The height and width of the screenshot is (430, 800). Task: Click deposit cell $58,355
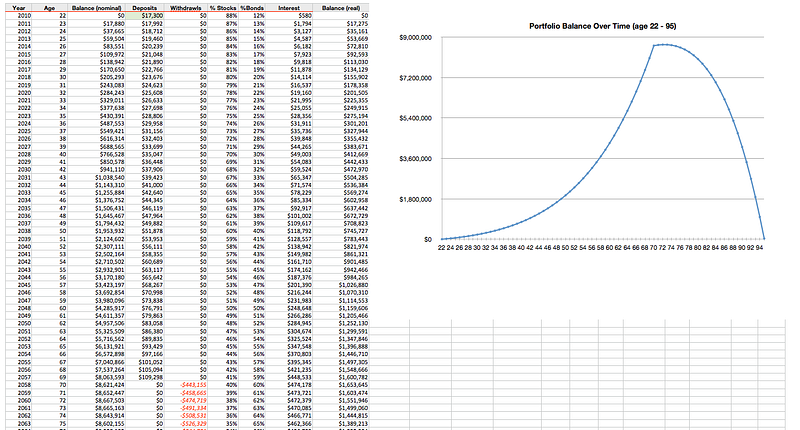coord(145,254)
